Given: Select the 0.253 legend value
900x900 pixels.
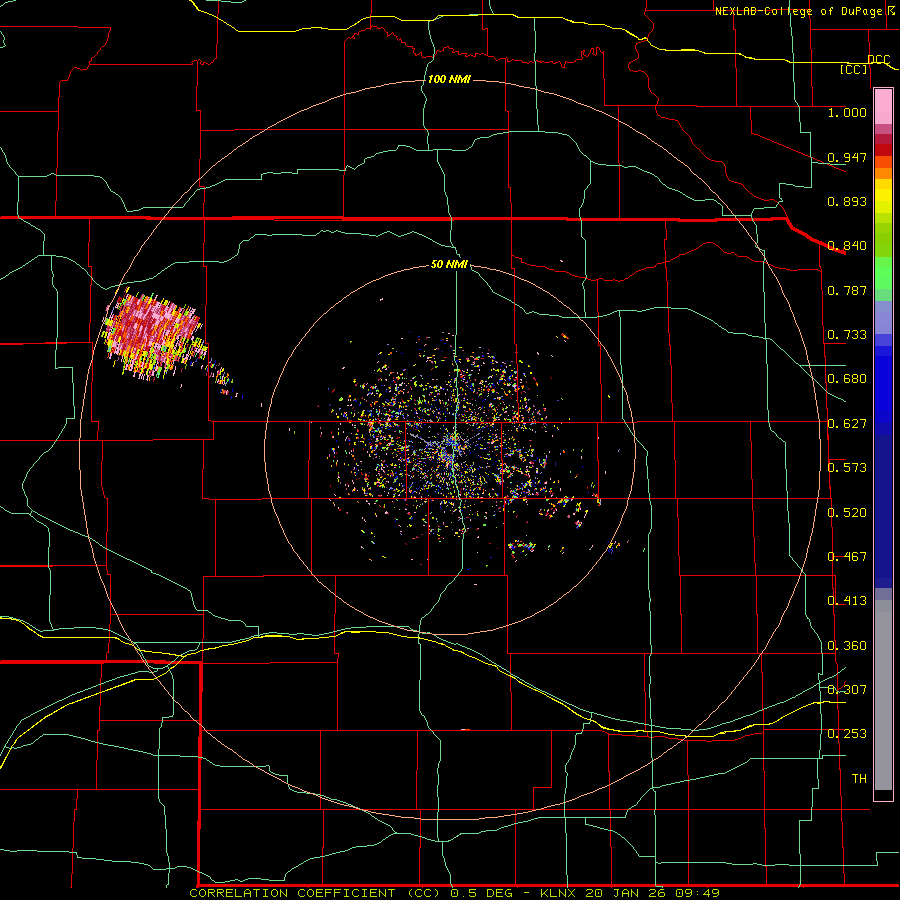Looking at the screenshot, I should pos(847,734).
